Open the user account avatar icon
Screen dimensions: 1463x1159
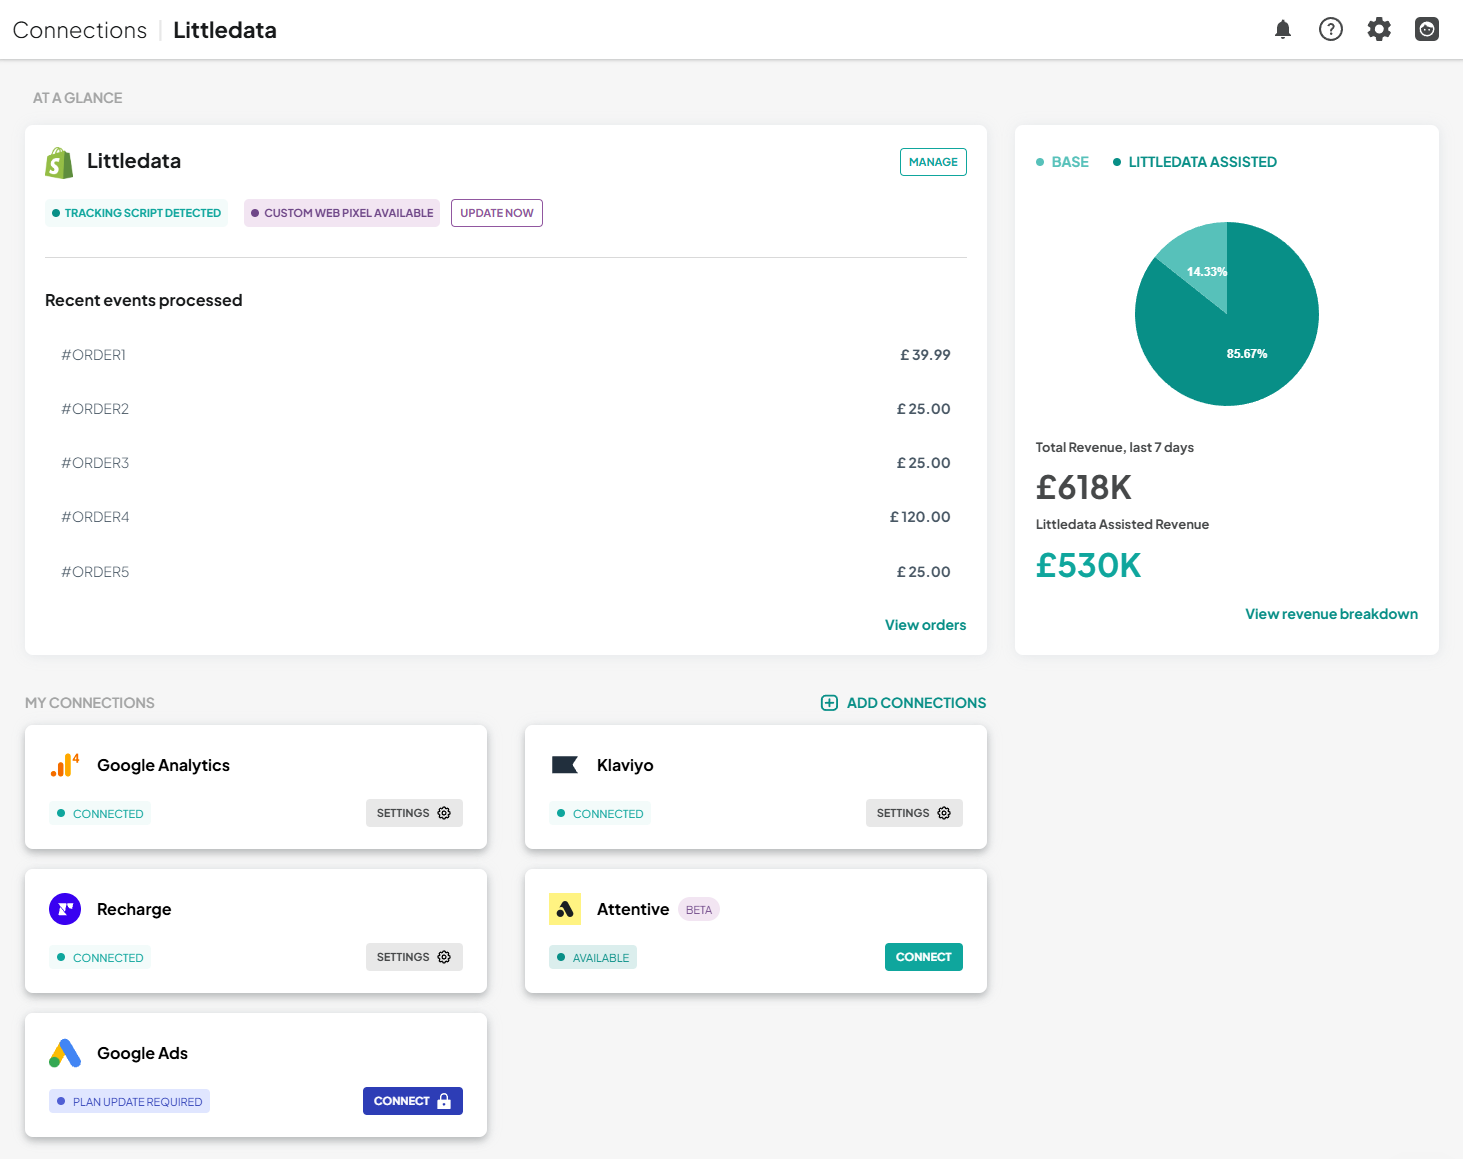tap(1427, 30)
